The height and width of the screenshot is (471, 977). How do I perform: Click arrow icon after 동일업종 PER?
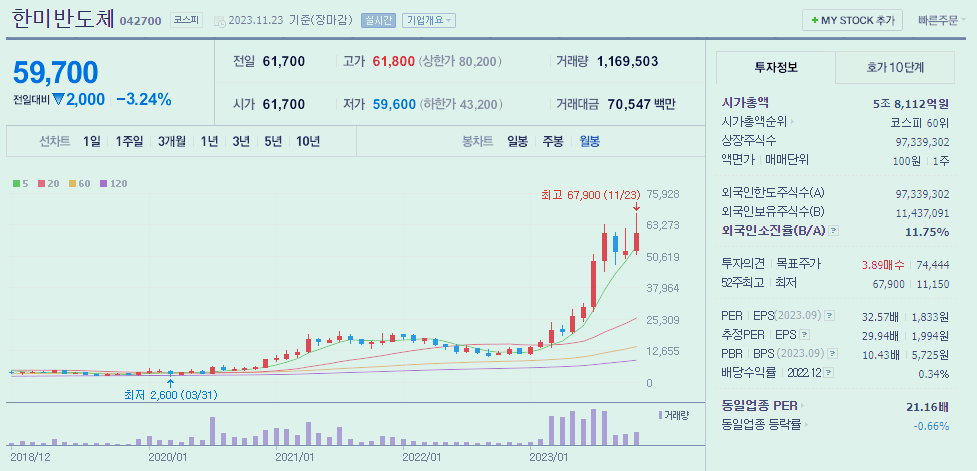pos(802,406)
